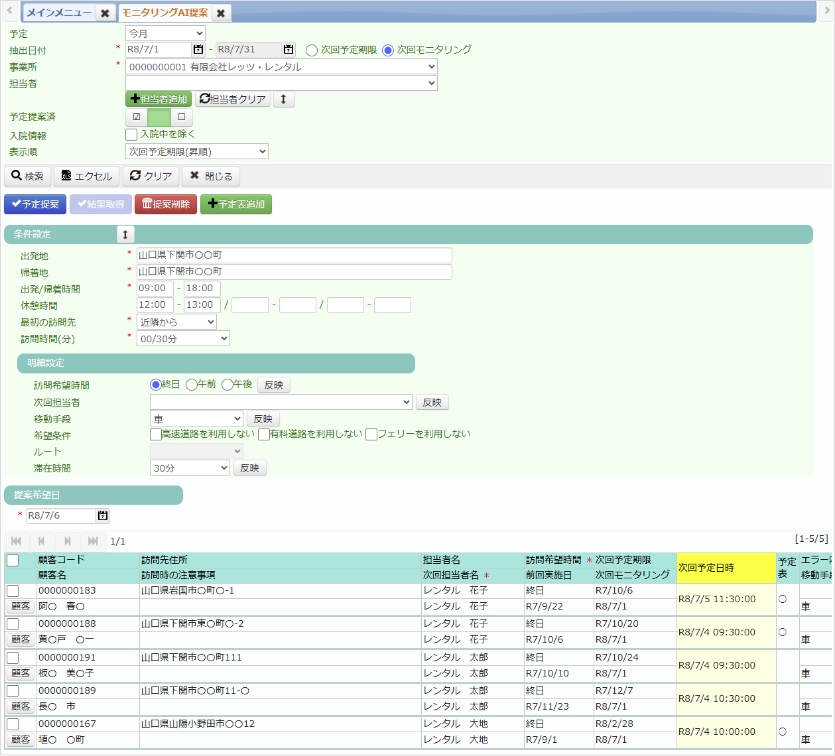835x756 pixels.
Task: Click departure time field 09:00
Action: (155, 288)
